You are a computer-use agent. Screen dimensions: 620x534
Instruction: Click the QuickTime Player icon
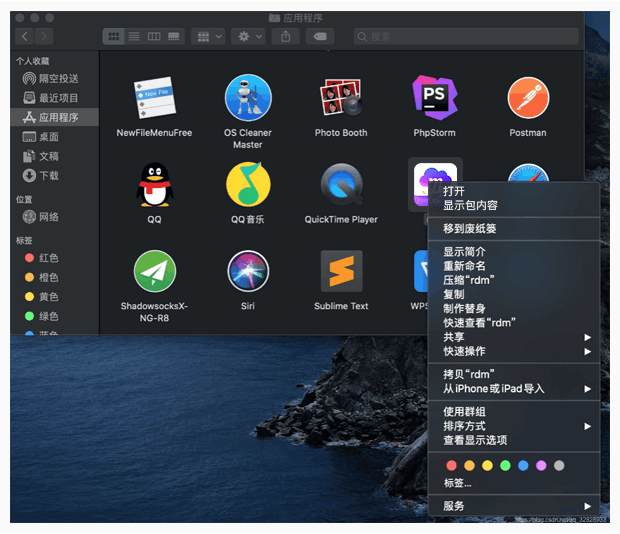click(341, 184)
